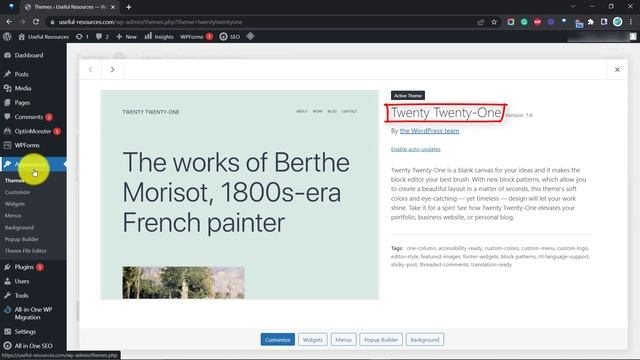Open Theme File Editor in submenu
The image size is (640, 360).
pos(26,251)
